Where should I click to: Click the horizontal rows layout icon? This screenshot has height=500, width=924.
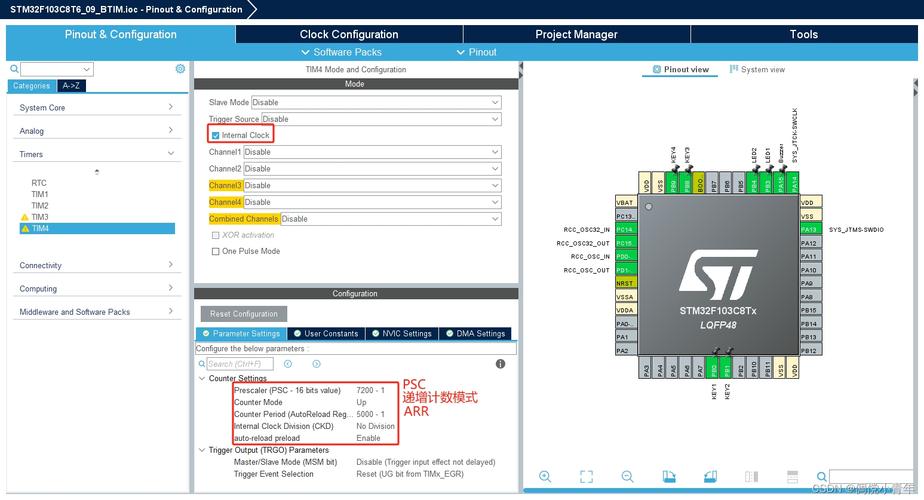click(x=793, y=476)
